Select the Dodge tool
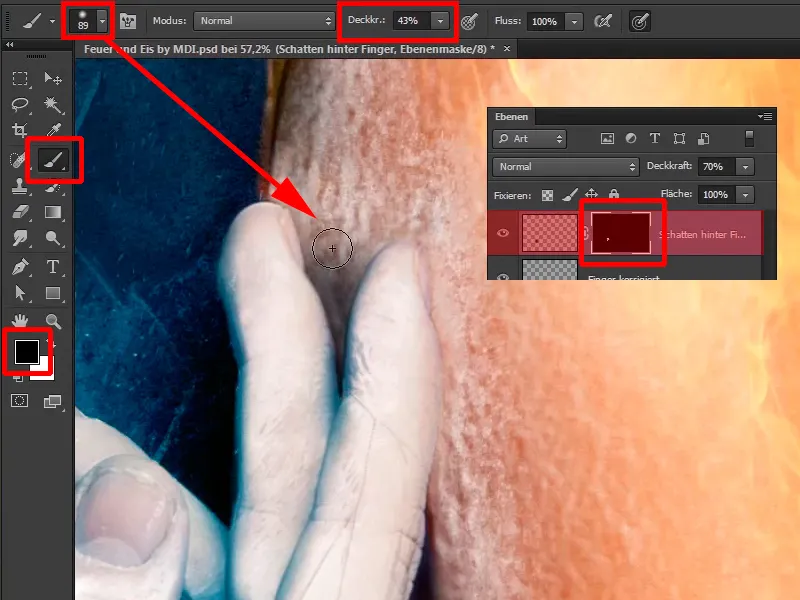800x600 pixels. pyautogui.click(x=53, y=238)
